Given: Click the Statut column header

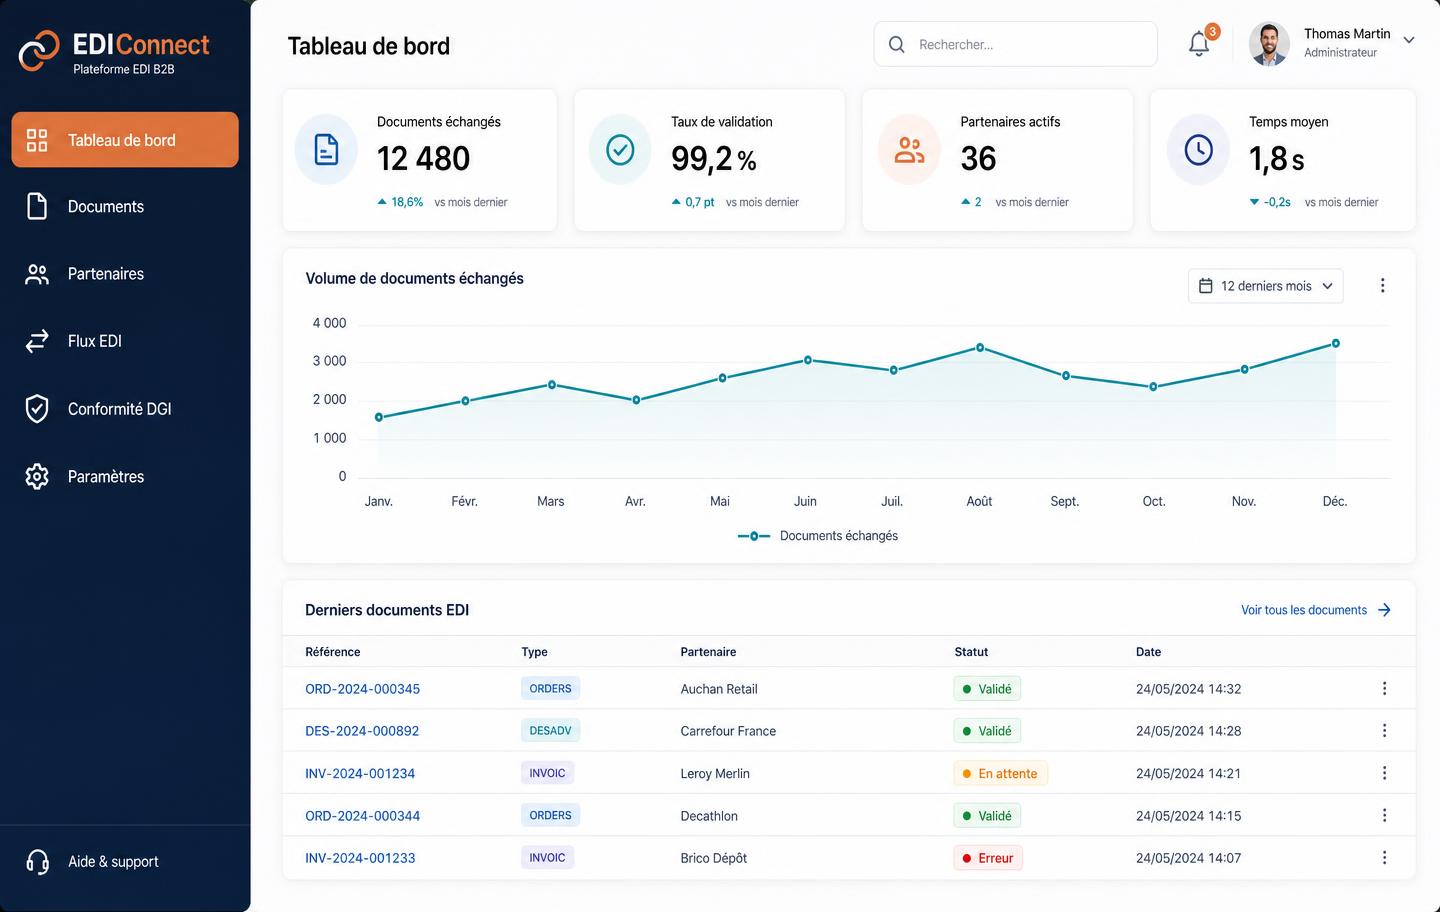Looking at the screenshot, I should (971, 652).
